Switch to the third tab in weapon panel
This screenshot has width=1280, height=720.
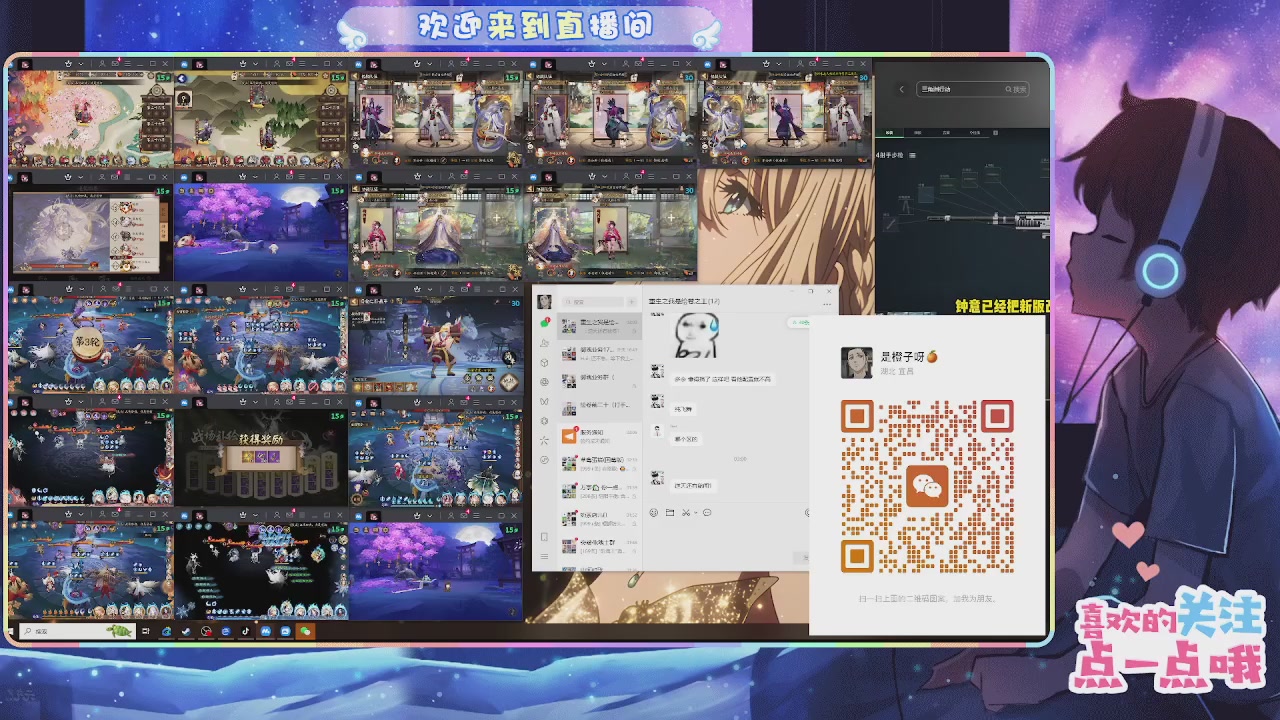[x=946, y=133]
